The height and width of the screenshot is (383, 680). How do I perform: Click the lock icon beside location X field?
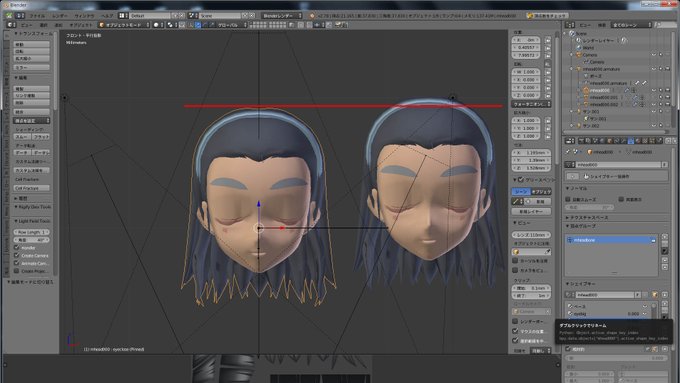click(548, 40)
